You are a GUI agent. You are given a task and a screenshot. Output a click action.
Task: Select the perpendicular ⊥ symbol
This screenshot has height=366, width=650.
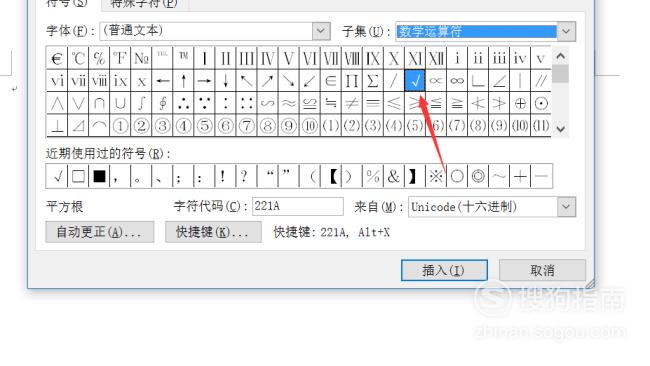(57, 126)
